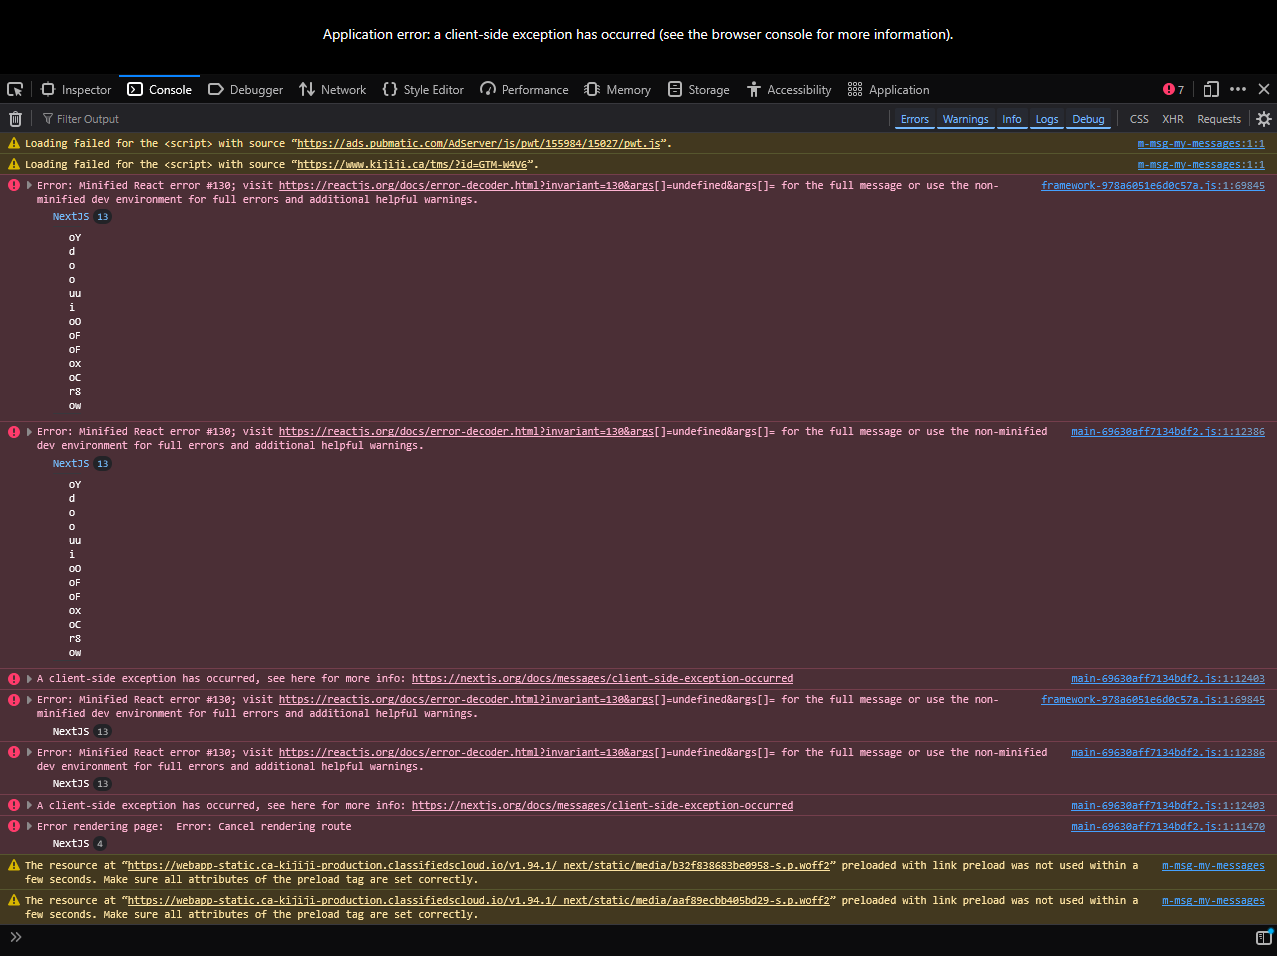1277x956 pixels.
Task: Close the developer tools panel
Action: tap(1264, 89)
